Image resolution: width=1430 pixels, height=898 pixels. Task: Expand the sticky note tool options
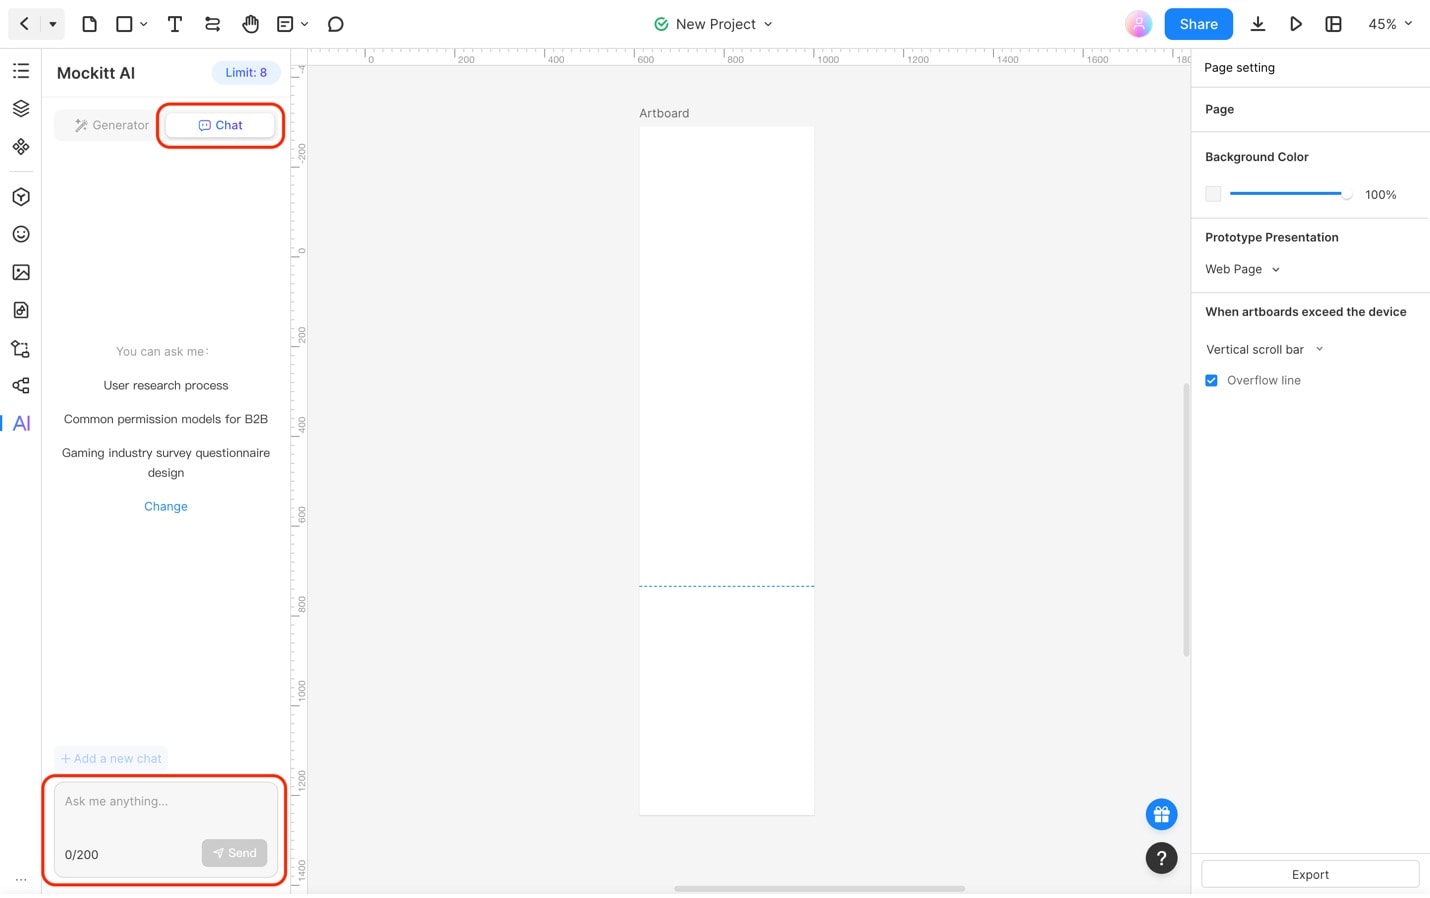point(304,24)
